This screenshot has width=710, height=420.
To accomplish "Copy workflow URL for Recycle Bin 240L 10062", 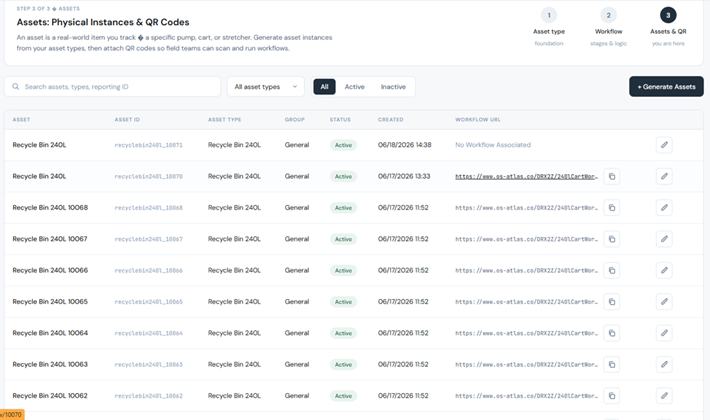I will click(612, 396).
